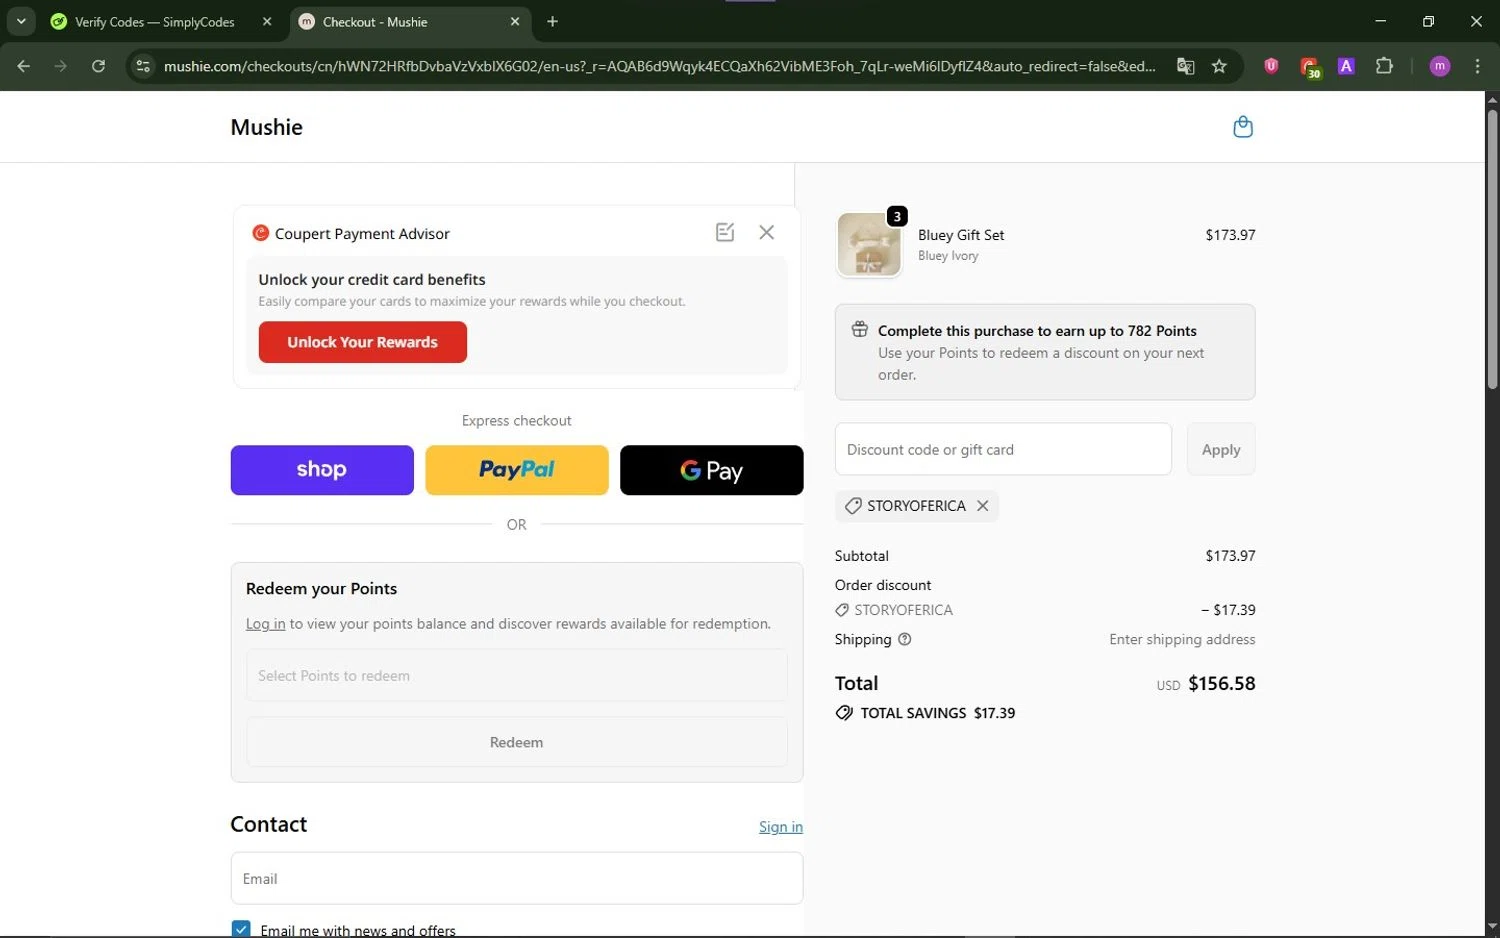
Task: Open Coupert feedback note icon
Action: click(x=725, y=232)
